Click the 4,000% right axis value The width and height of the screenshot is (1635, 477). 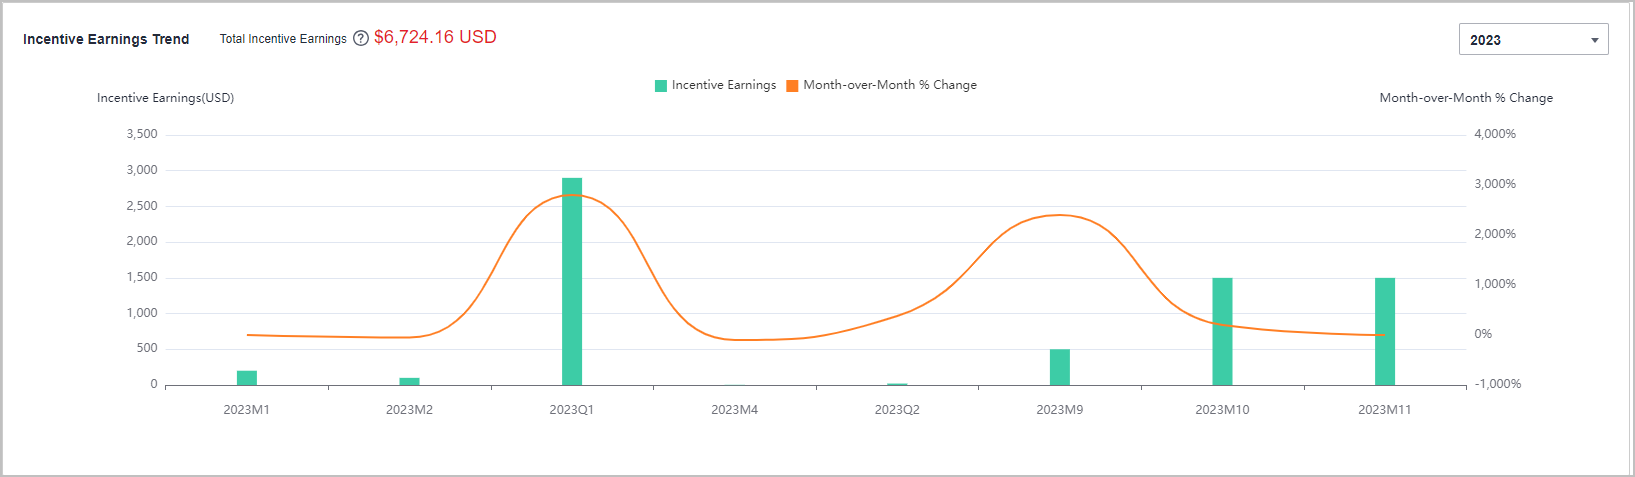(x=1495, y=134)
